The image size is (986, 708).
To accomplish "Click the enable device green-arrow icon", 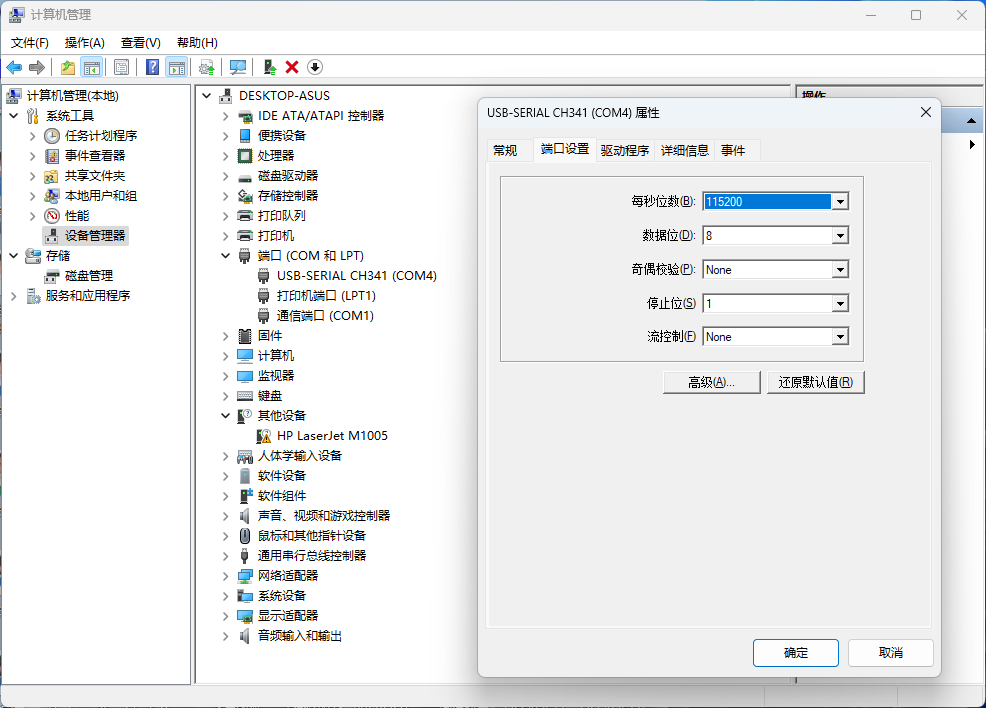I will pos(270,67).
